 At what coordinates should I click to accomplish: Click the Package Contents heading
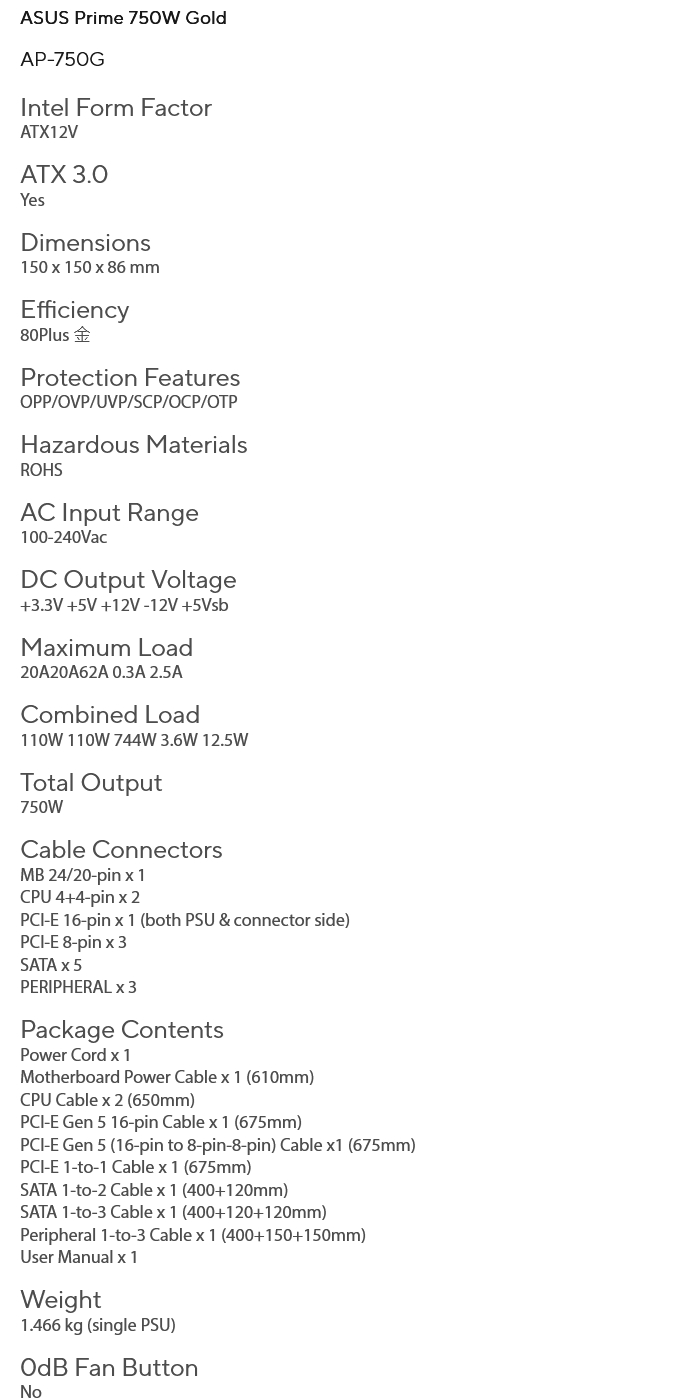(122, 1030)
